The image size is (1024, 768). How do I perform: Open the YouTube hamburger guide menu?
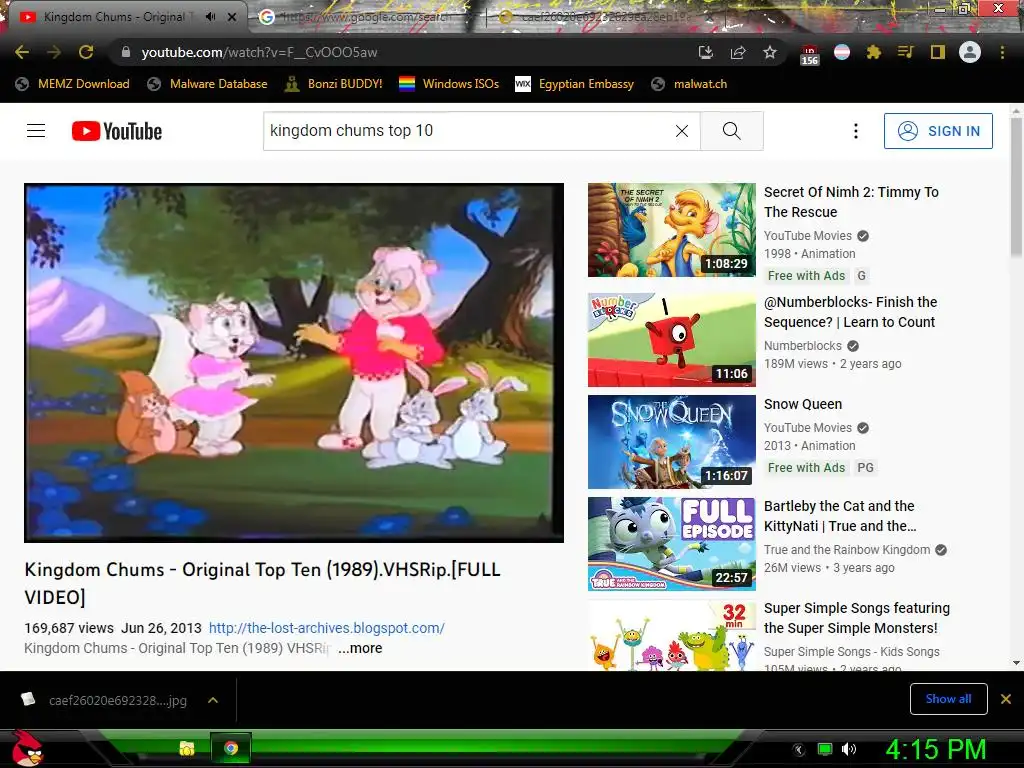click(x=36, y=131)
